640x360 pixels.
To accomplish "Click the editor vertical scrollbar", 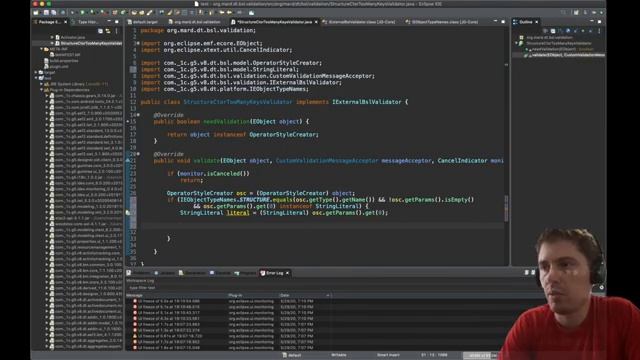I will coord(506,147).
